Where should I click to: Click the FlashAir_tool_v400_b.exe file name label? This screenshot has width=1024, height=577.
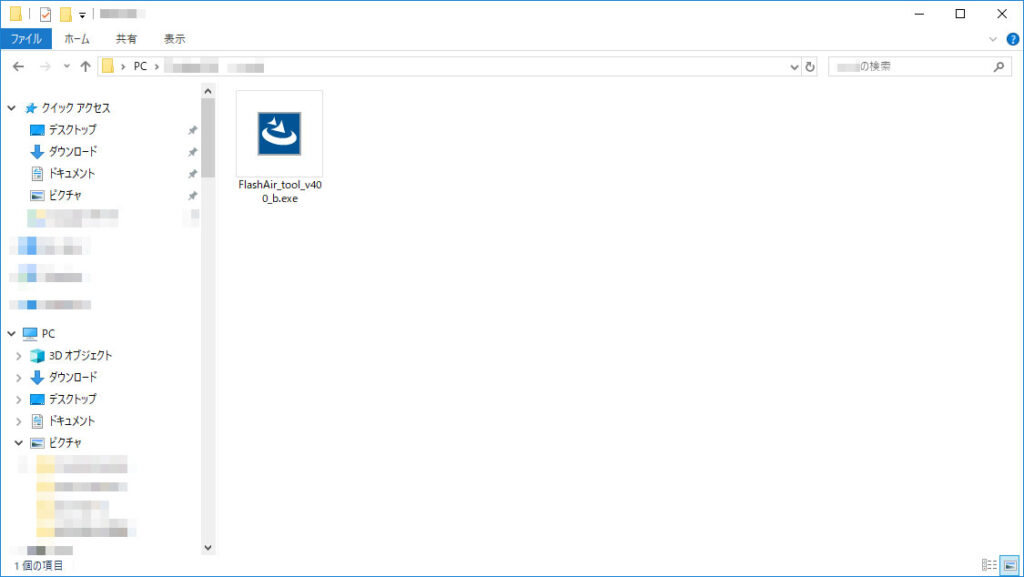(280, 191)
